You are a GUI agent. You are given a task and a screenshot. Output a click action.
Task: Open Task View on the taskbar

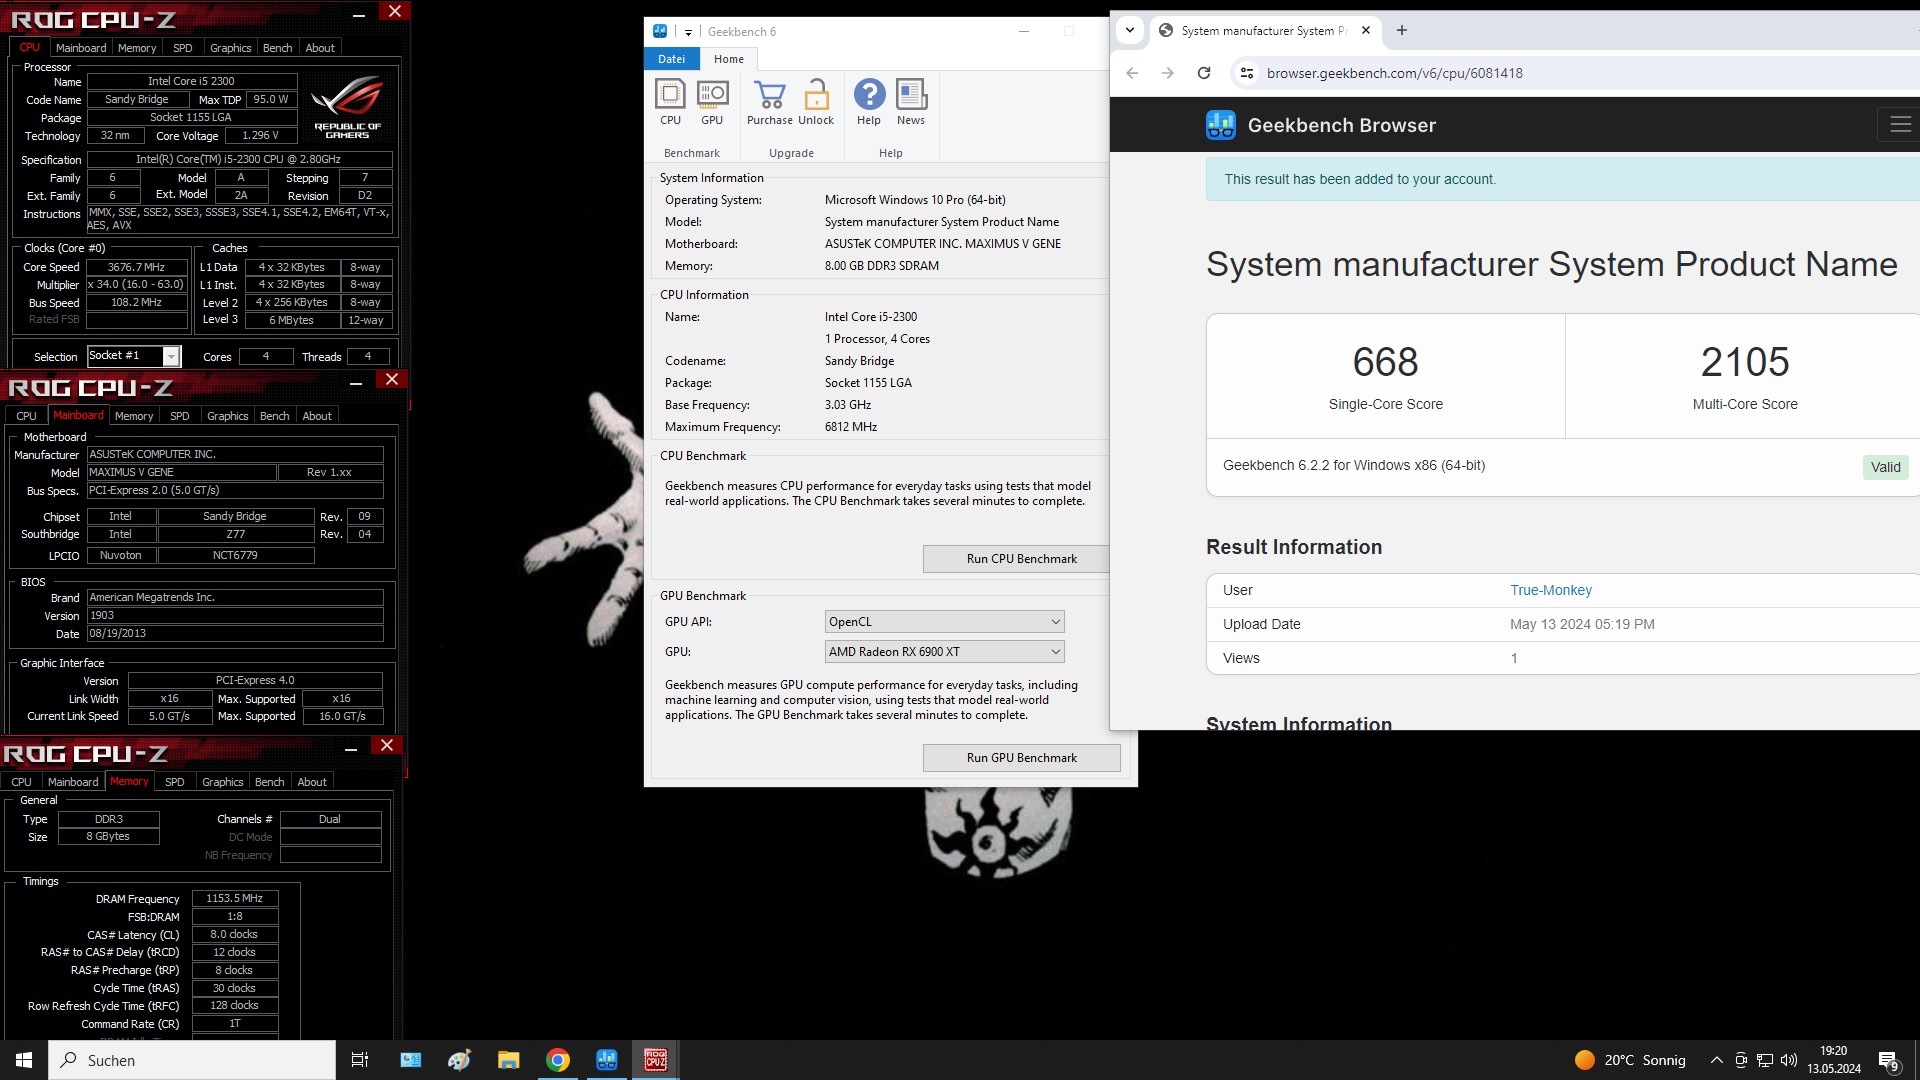tap(360, 1060)
